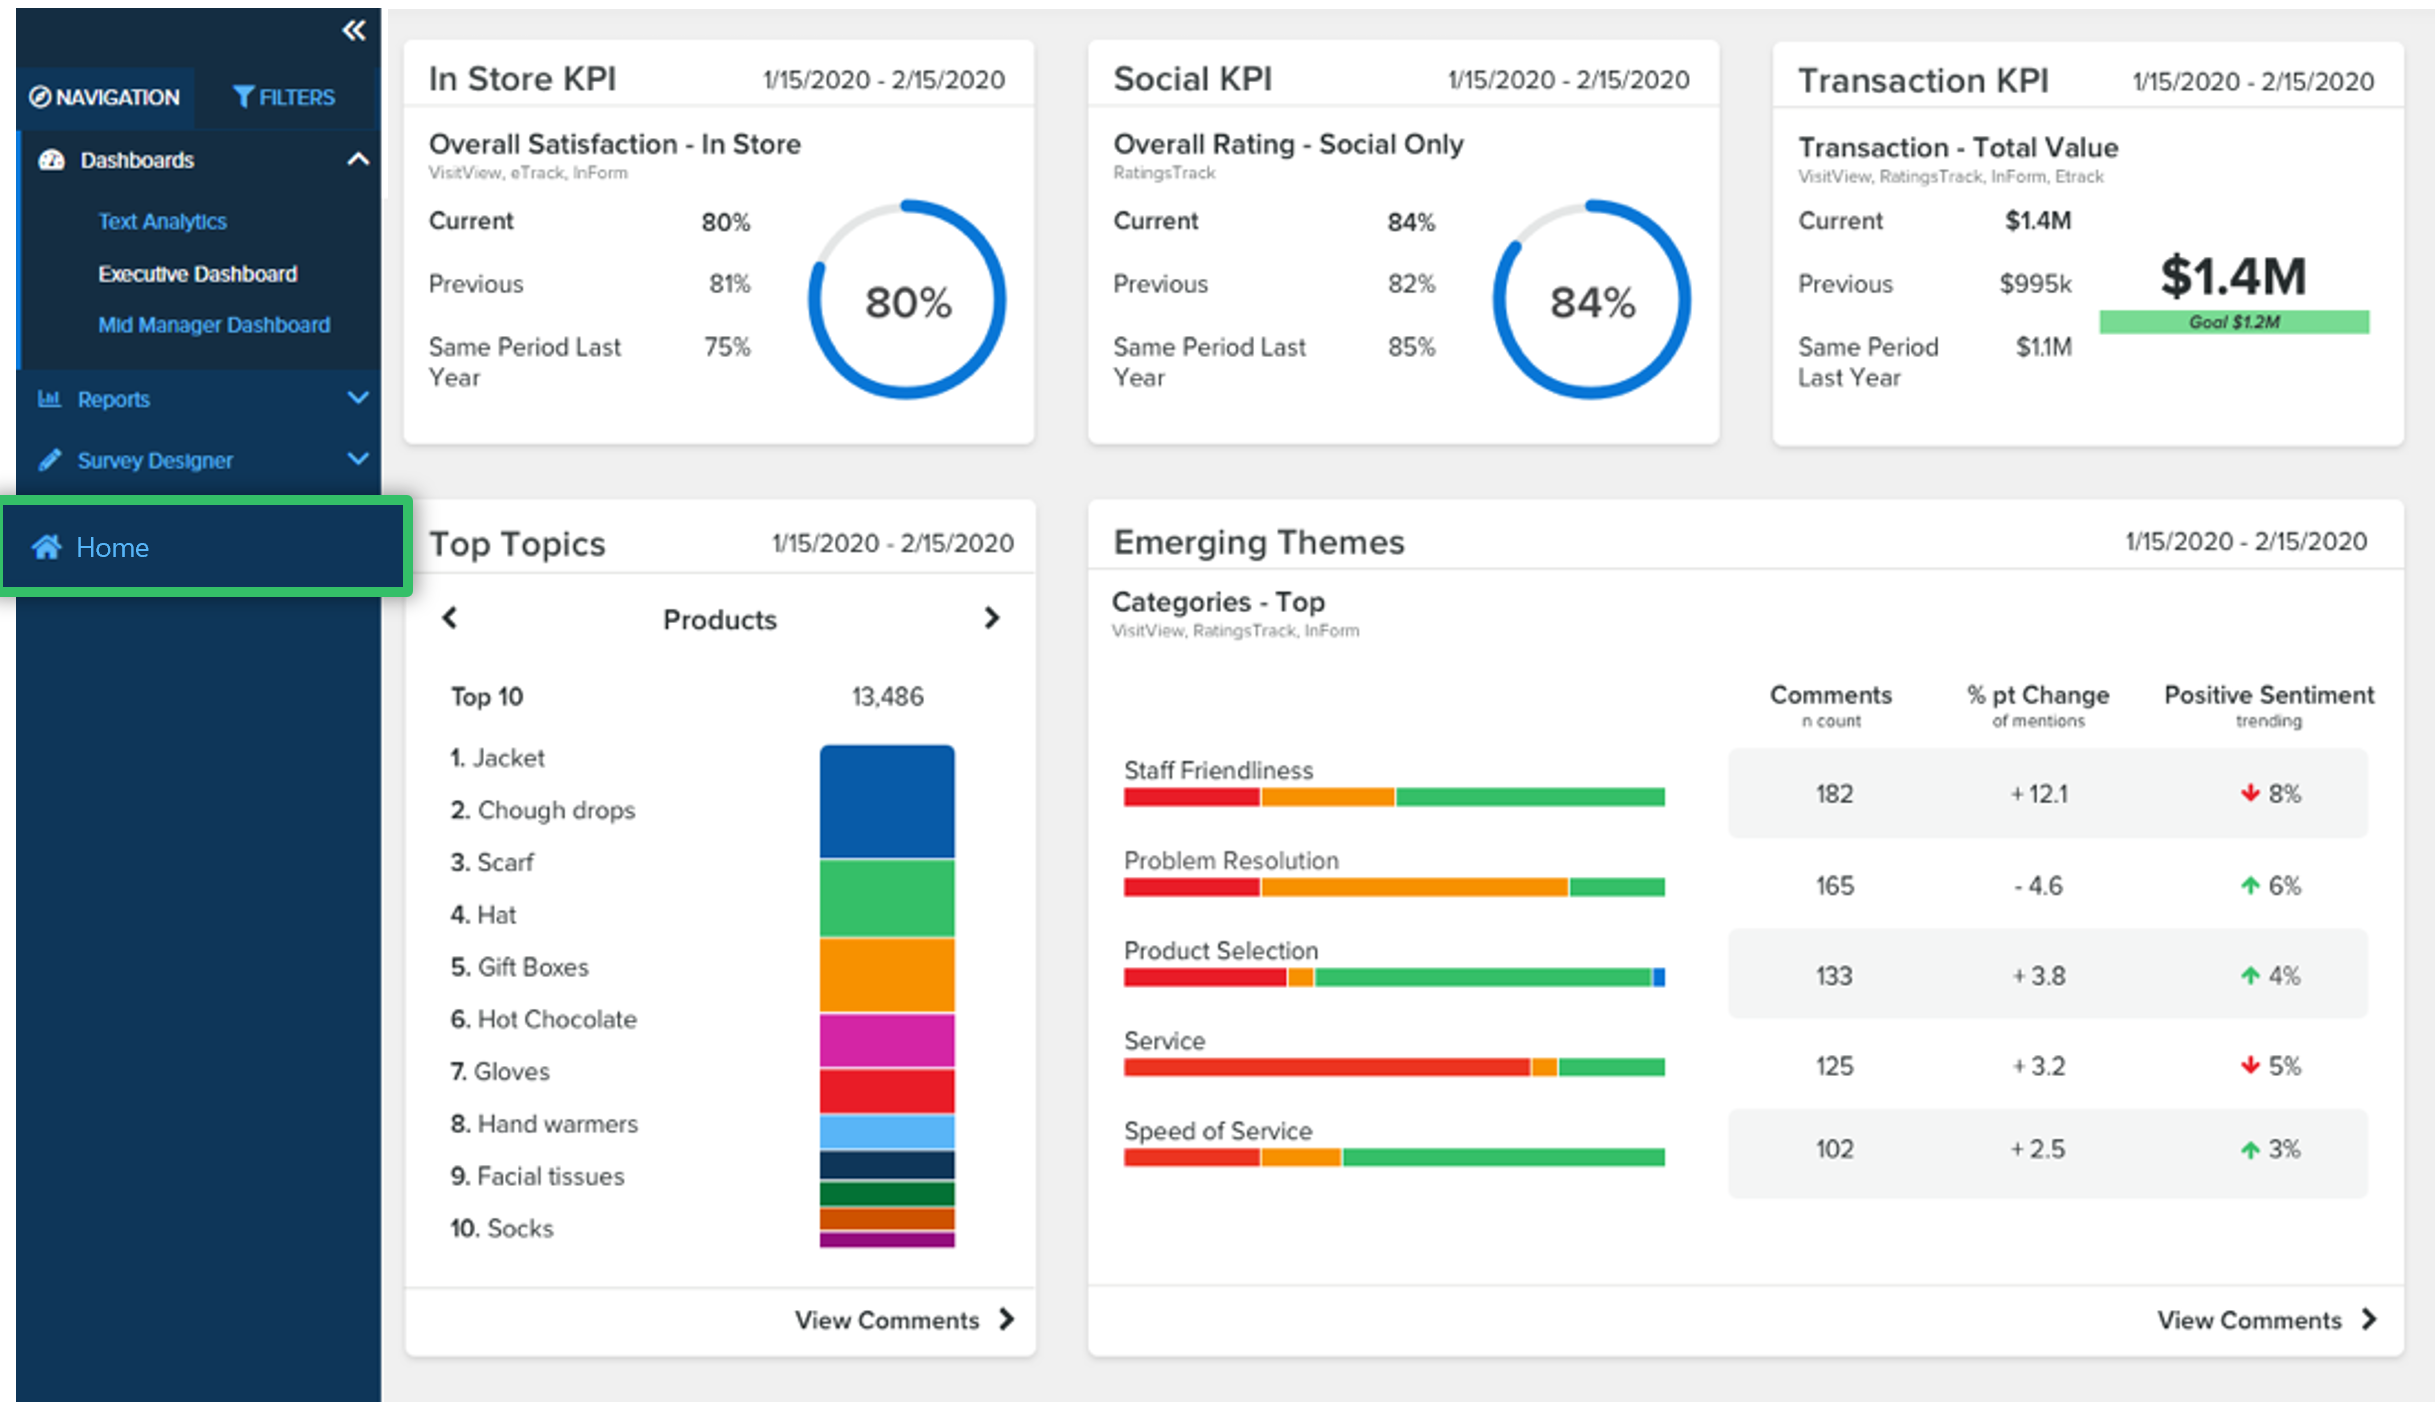2435x1402 pixels.
Task: Click the Filters funnel icon
Action: (x=243, y=97)
